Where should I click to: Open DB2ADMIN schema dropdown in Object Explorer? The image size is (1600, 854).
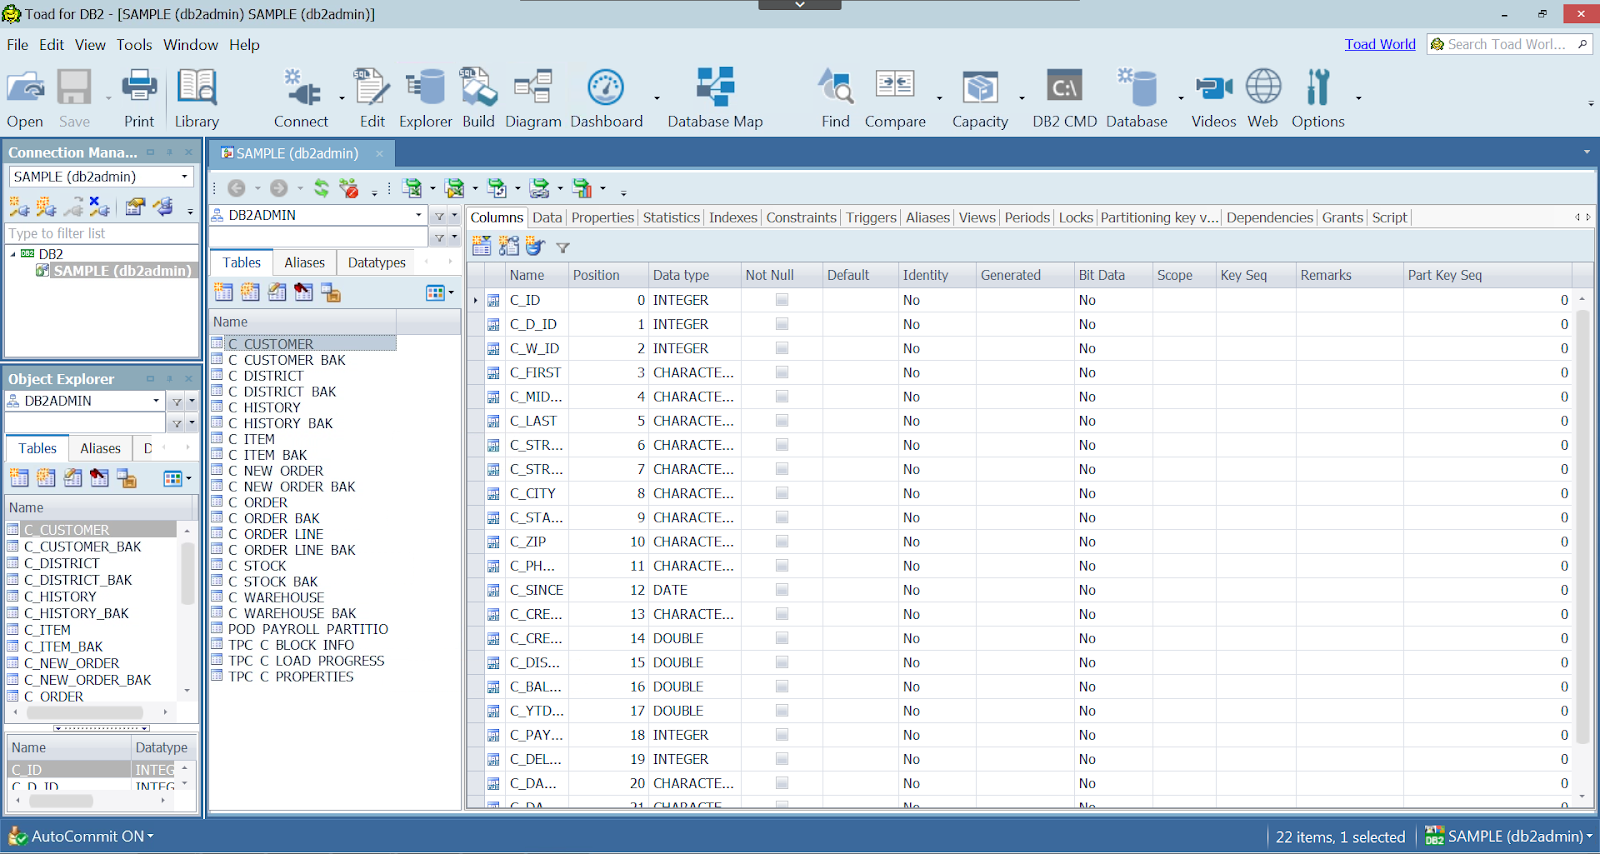pos(156,401)
